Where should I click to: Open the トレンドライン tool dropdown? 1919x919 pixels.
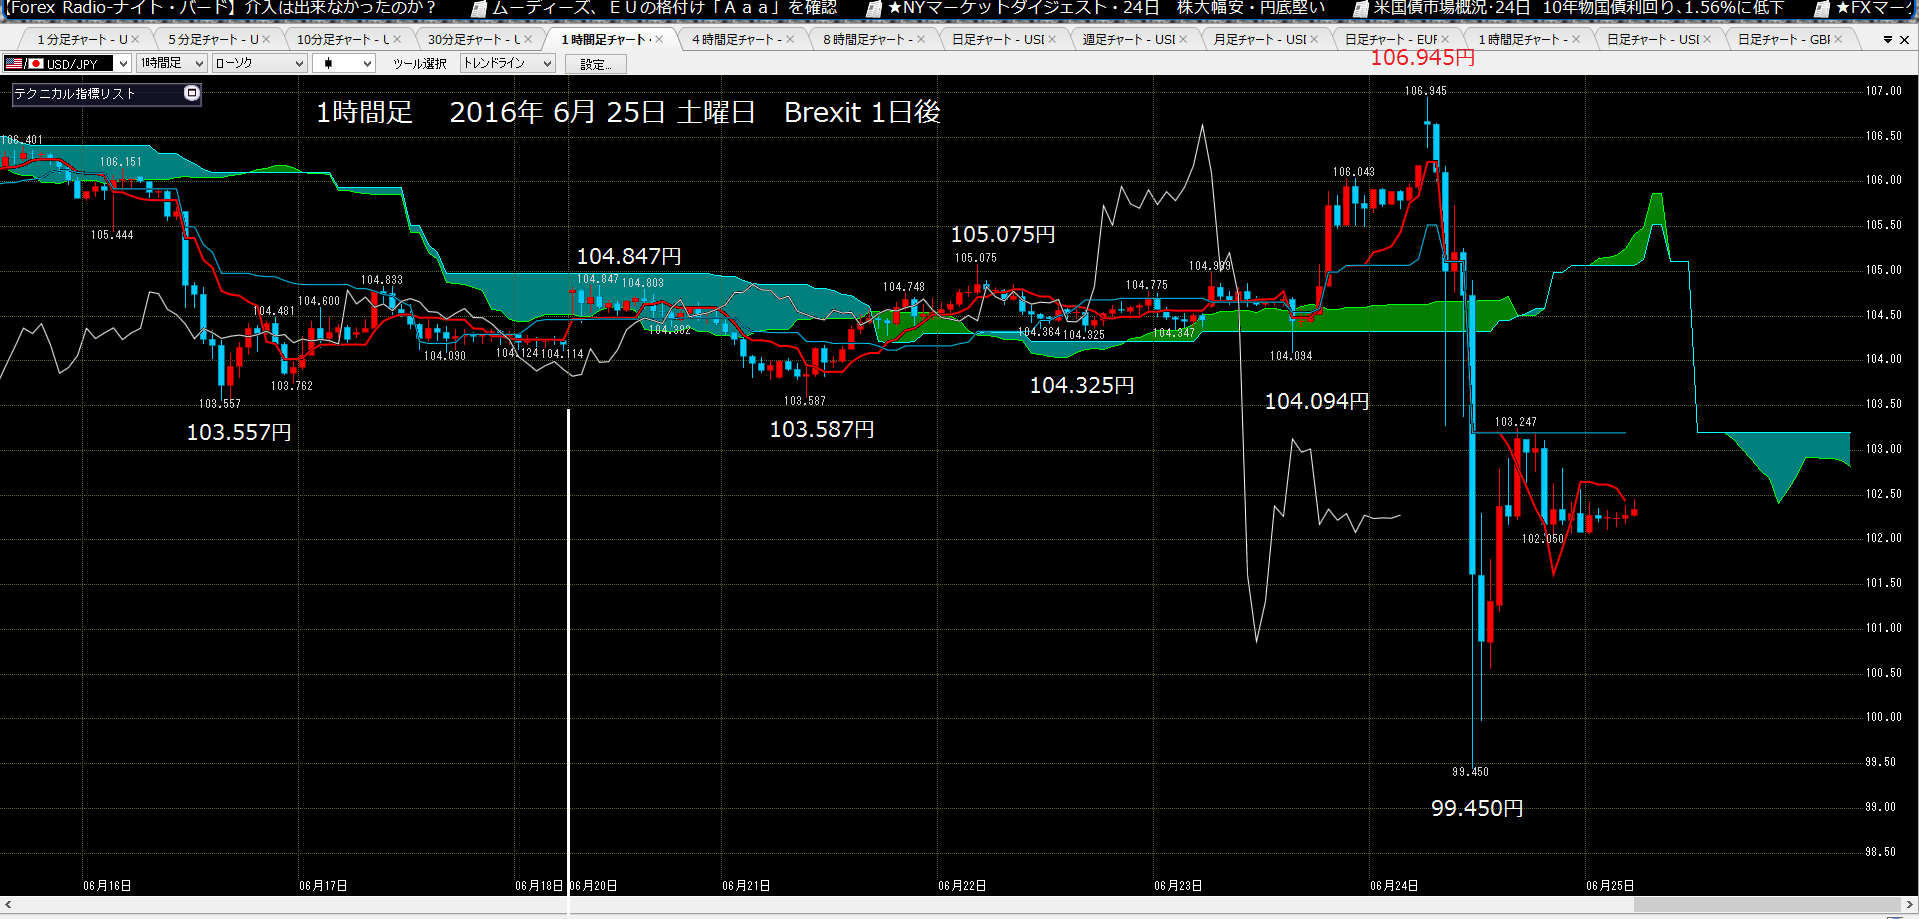pos(547,63)
